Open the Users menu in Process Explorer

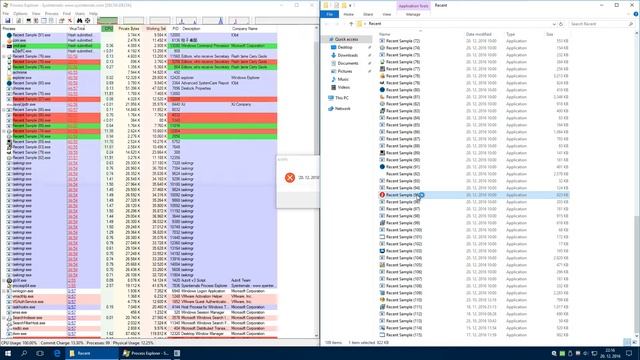(80, 13)
